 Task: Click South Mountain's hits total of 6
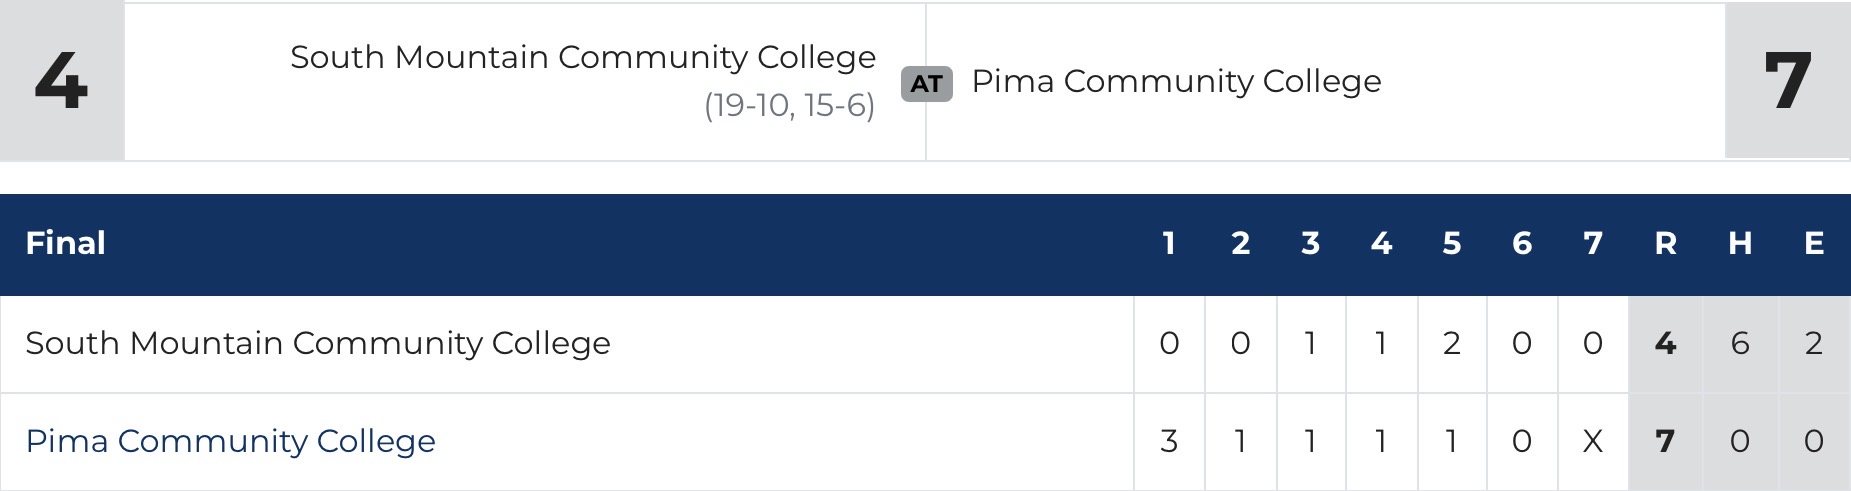(1740, 343)
